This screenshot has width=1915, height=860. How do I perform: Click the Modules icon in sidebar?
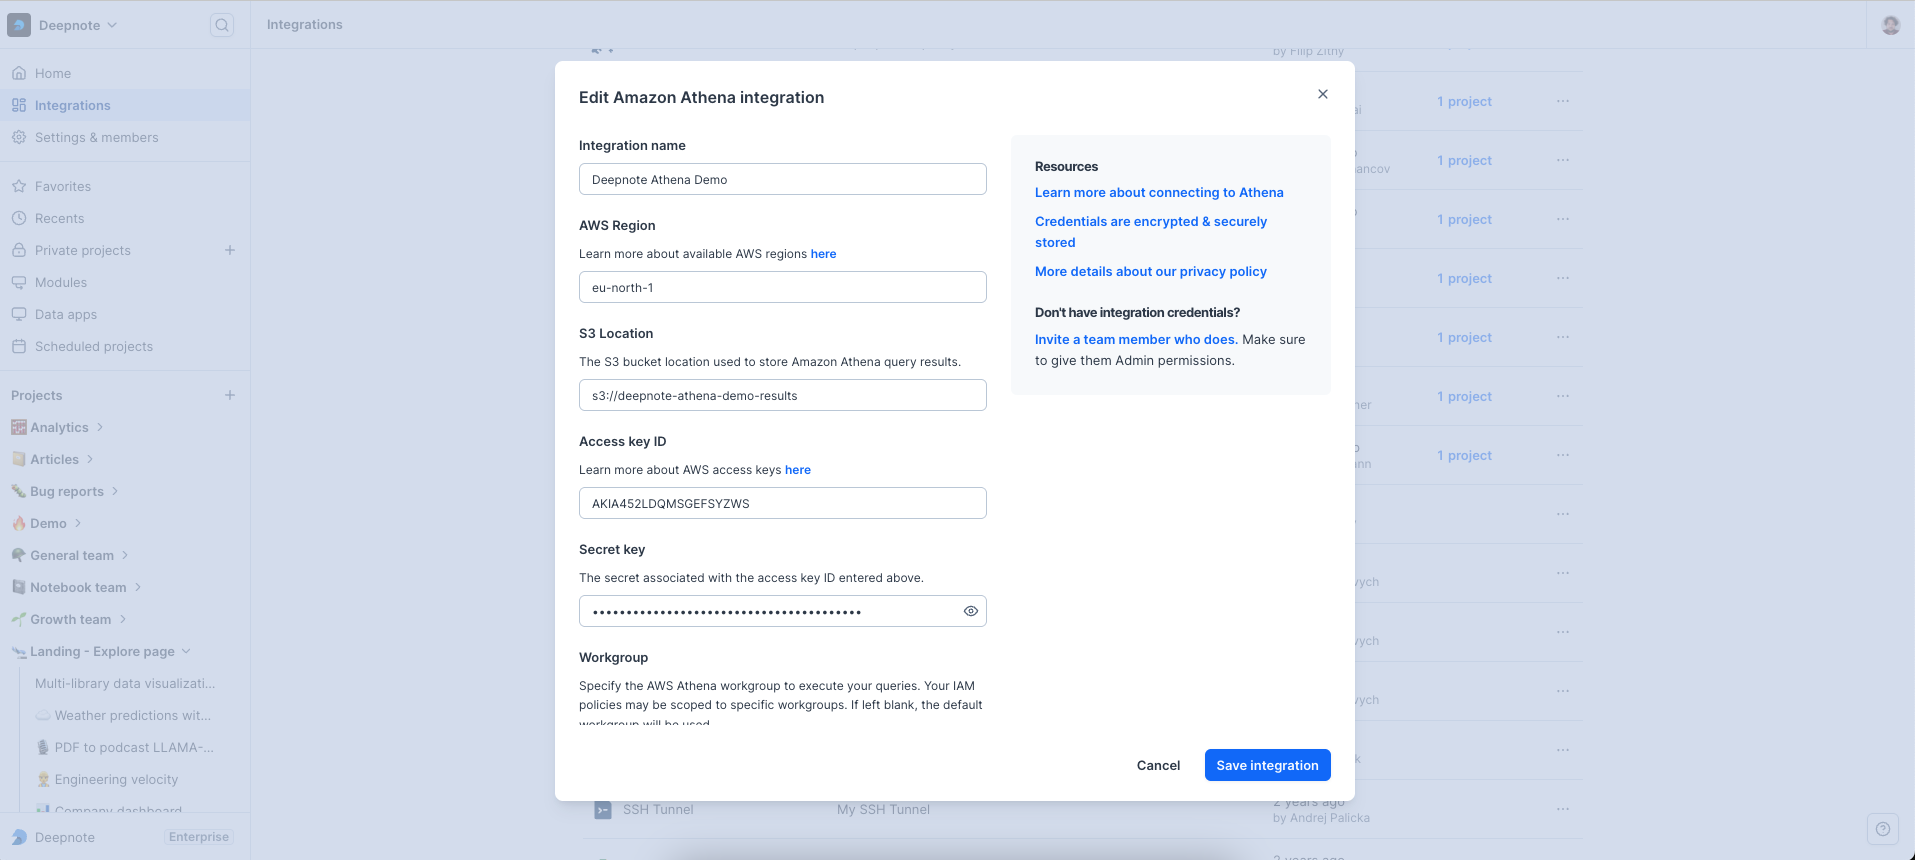click(x=19, y=282)
